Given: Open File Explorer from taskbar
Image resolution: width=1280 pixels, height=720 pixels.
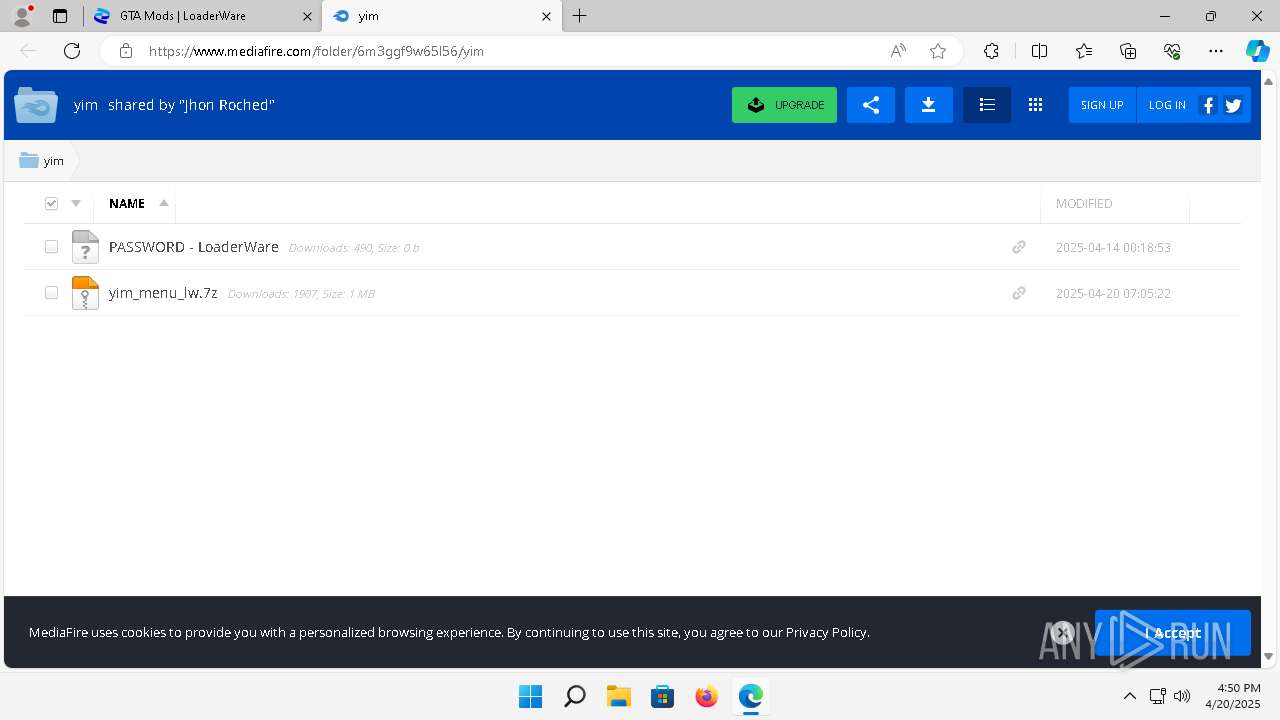Looking at the screenshot, I should (618, 696).
